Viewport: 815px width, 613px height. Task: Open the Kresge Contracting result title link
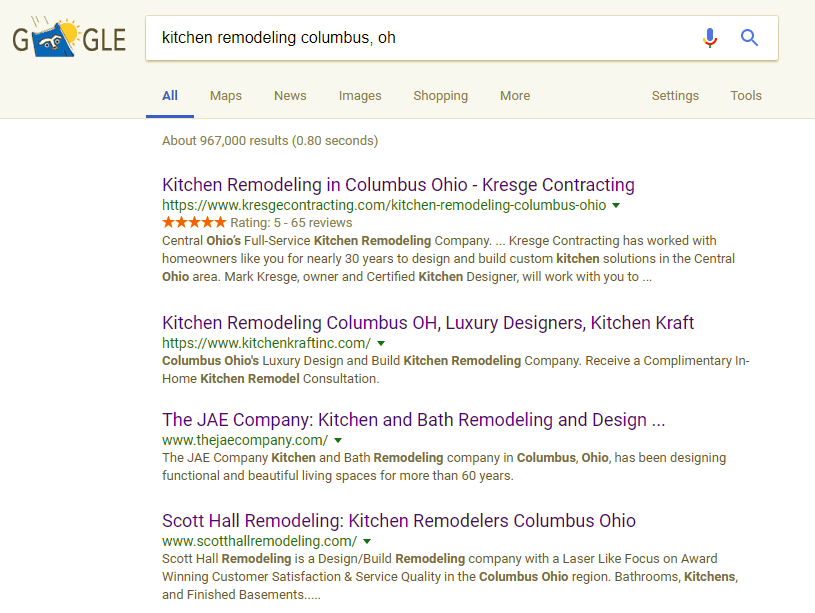coord(398,185)
